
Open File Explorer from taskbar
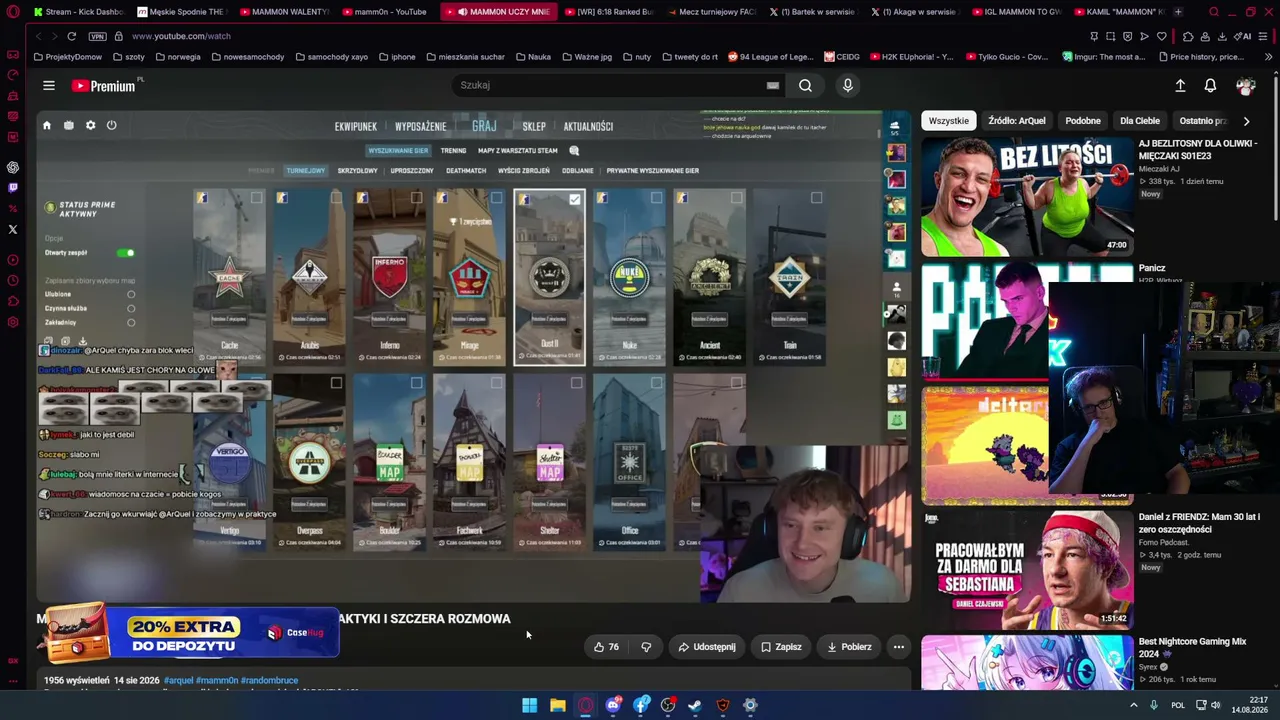557,705
